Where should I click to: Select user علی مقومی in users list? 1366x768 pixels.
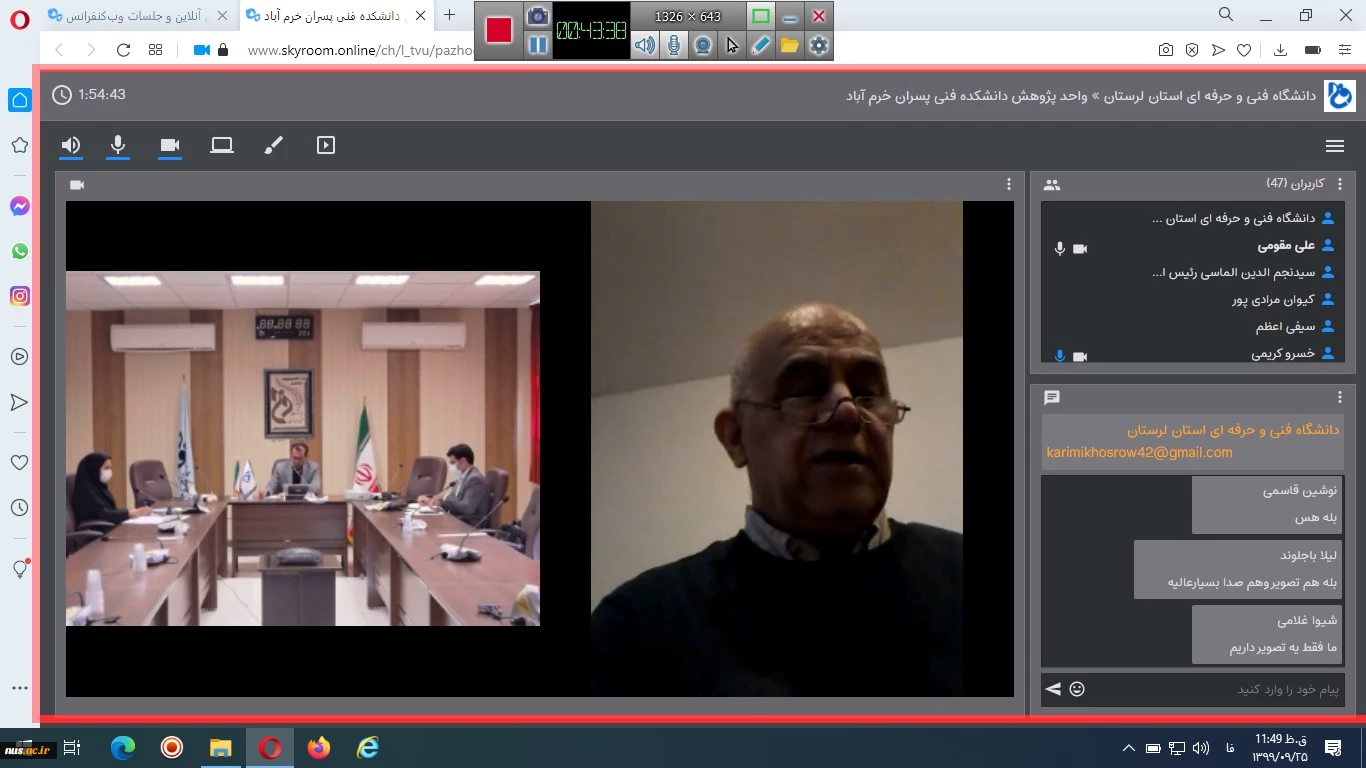1286,245
